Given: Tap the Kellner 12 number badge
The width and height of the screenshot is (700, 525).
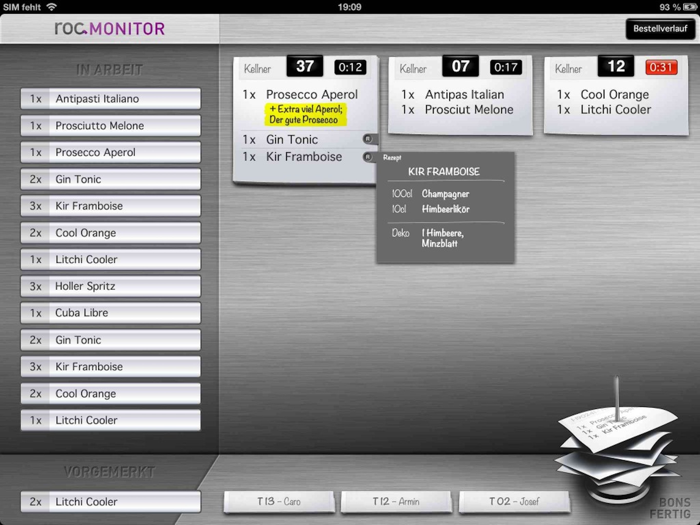Looking at the screenshot, I should 616,66.
